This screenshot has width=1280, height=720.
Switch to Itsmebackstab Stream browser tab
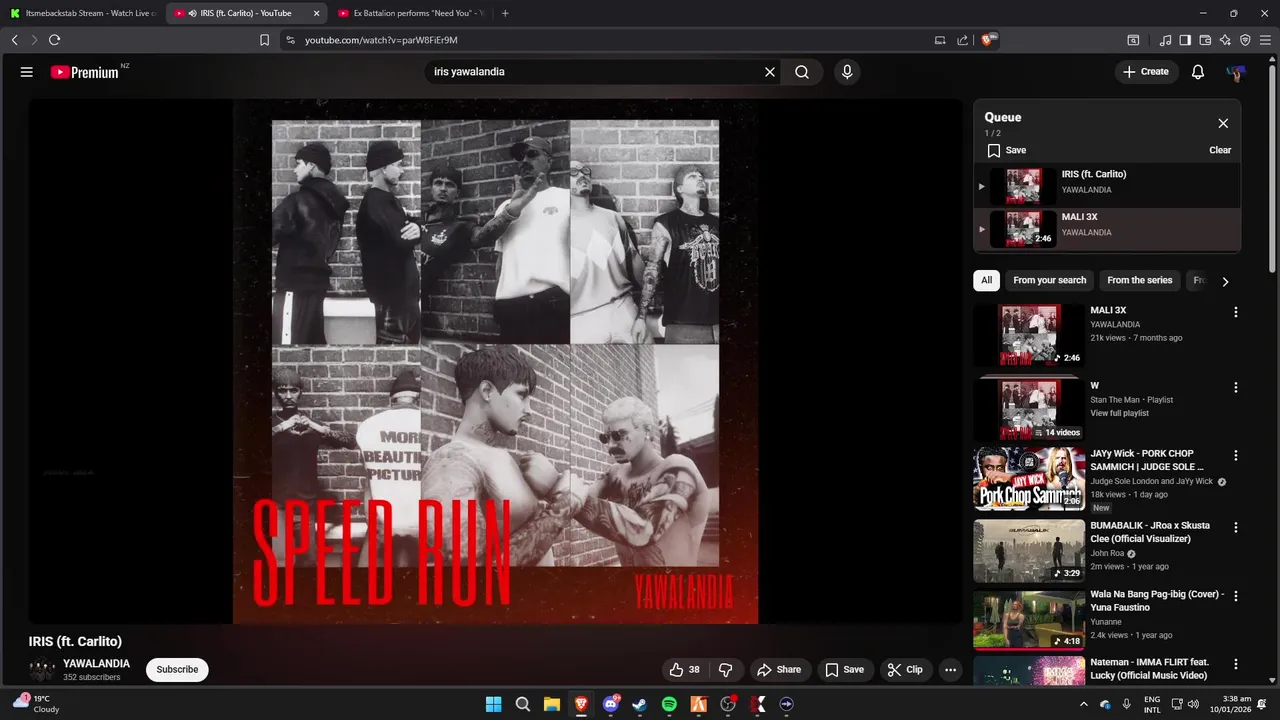(x=83, y=13)
